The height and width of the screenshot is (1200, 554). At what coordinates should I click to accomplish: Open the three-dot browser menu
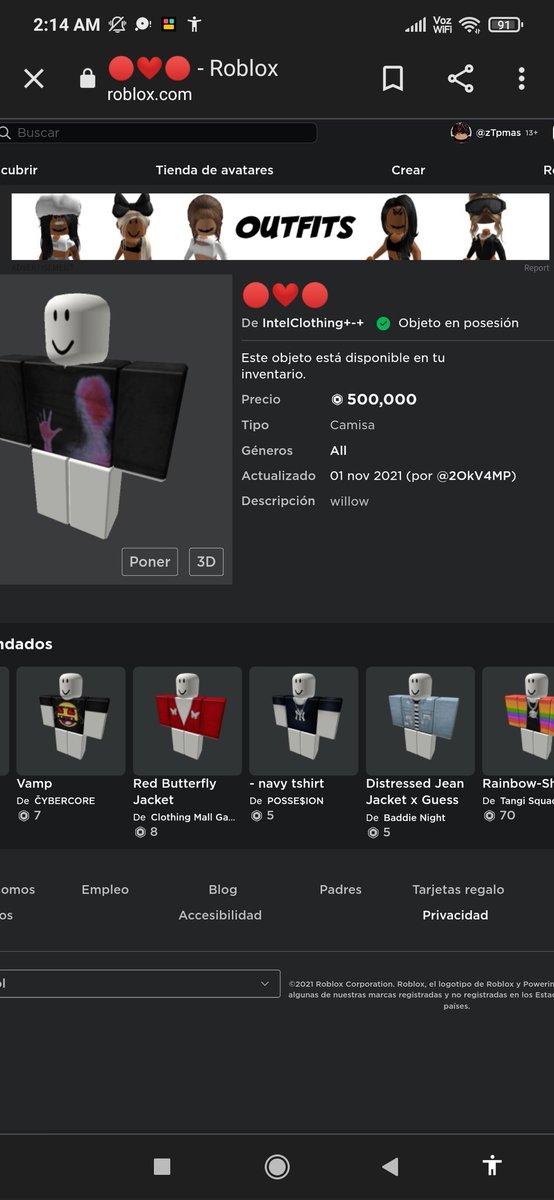pyautogui.click(x=521, y=79)
